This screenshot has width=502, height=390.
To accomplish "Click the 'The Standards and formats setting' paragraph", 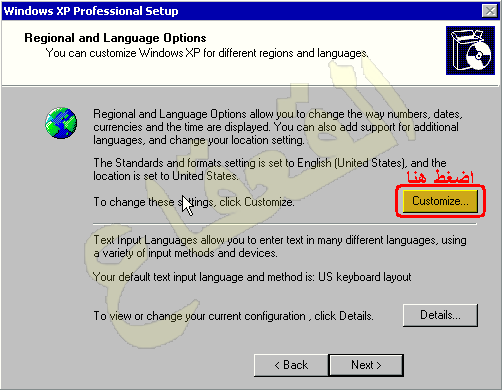I will [x=270, y=169].
